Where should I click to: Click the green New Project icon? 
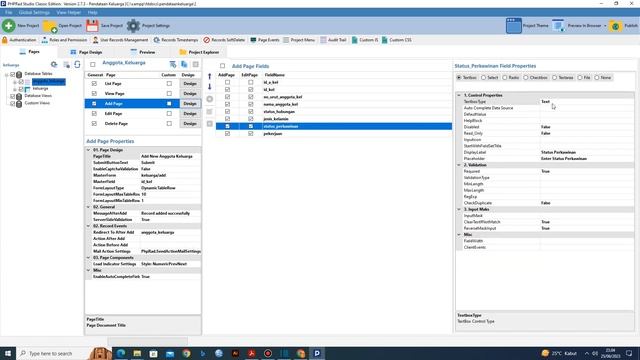9,26
